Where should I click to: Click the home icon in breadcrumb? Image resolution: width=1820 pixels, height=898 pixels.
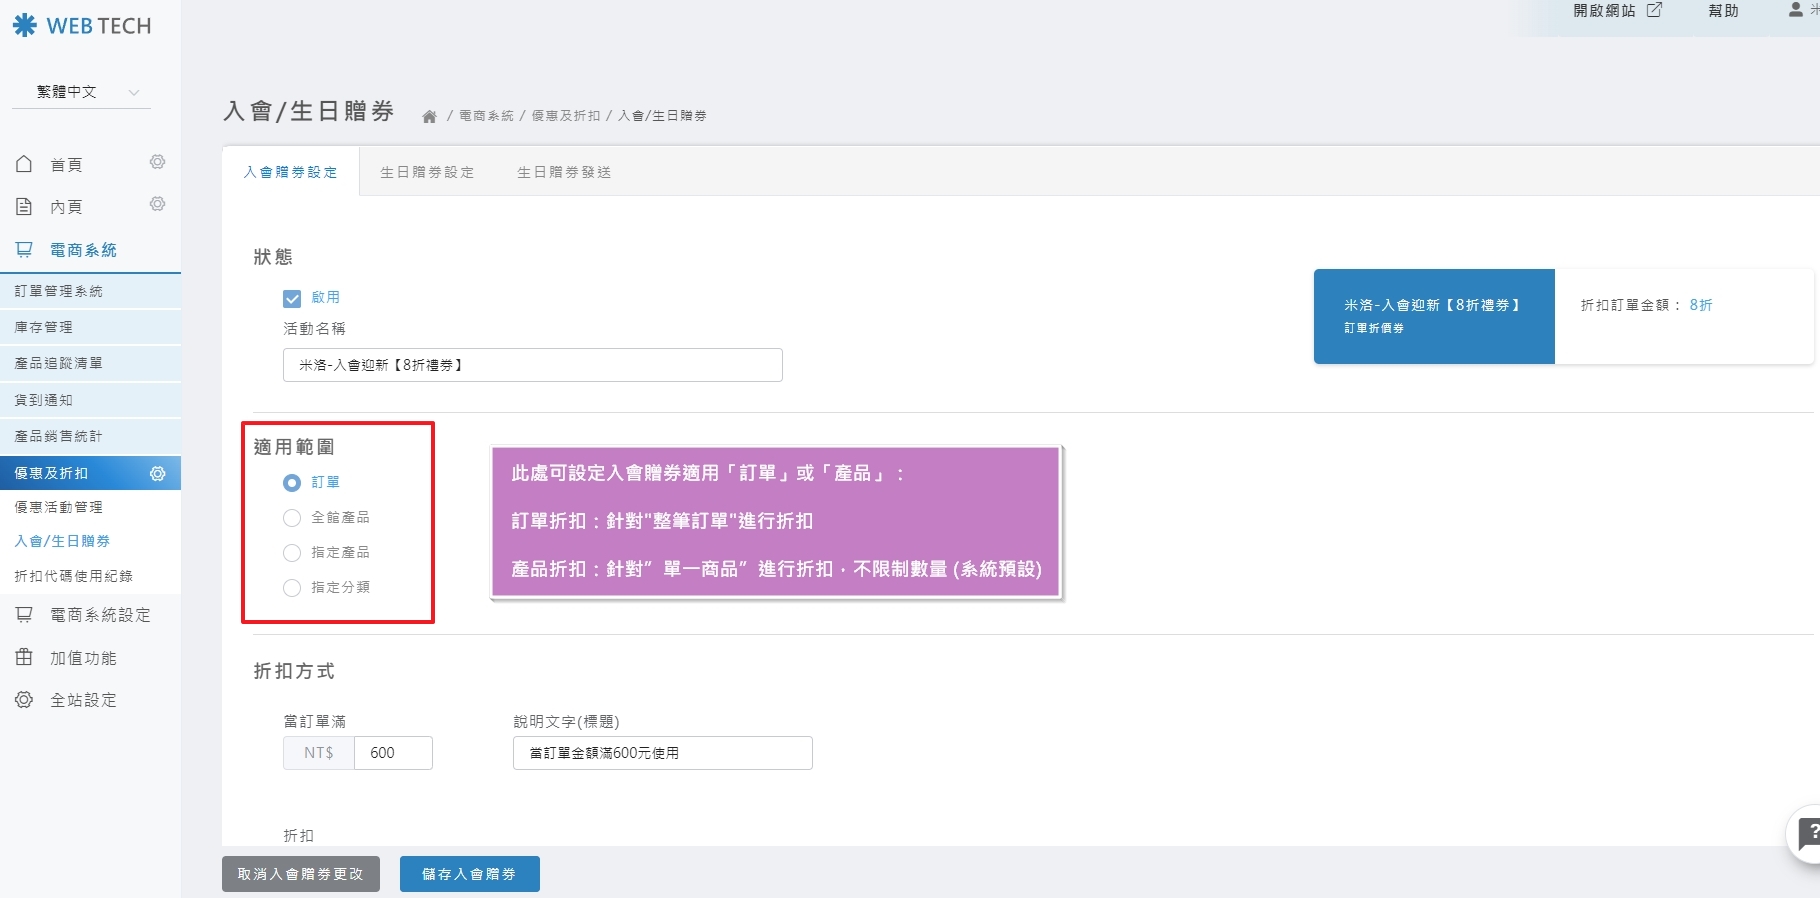(429, 116)
